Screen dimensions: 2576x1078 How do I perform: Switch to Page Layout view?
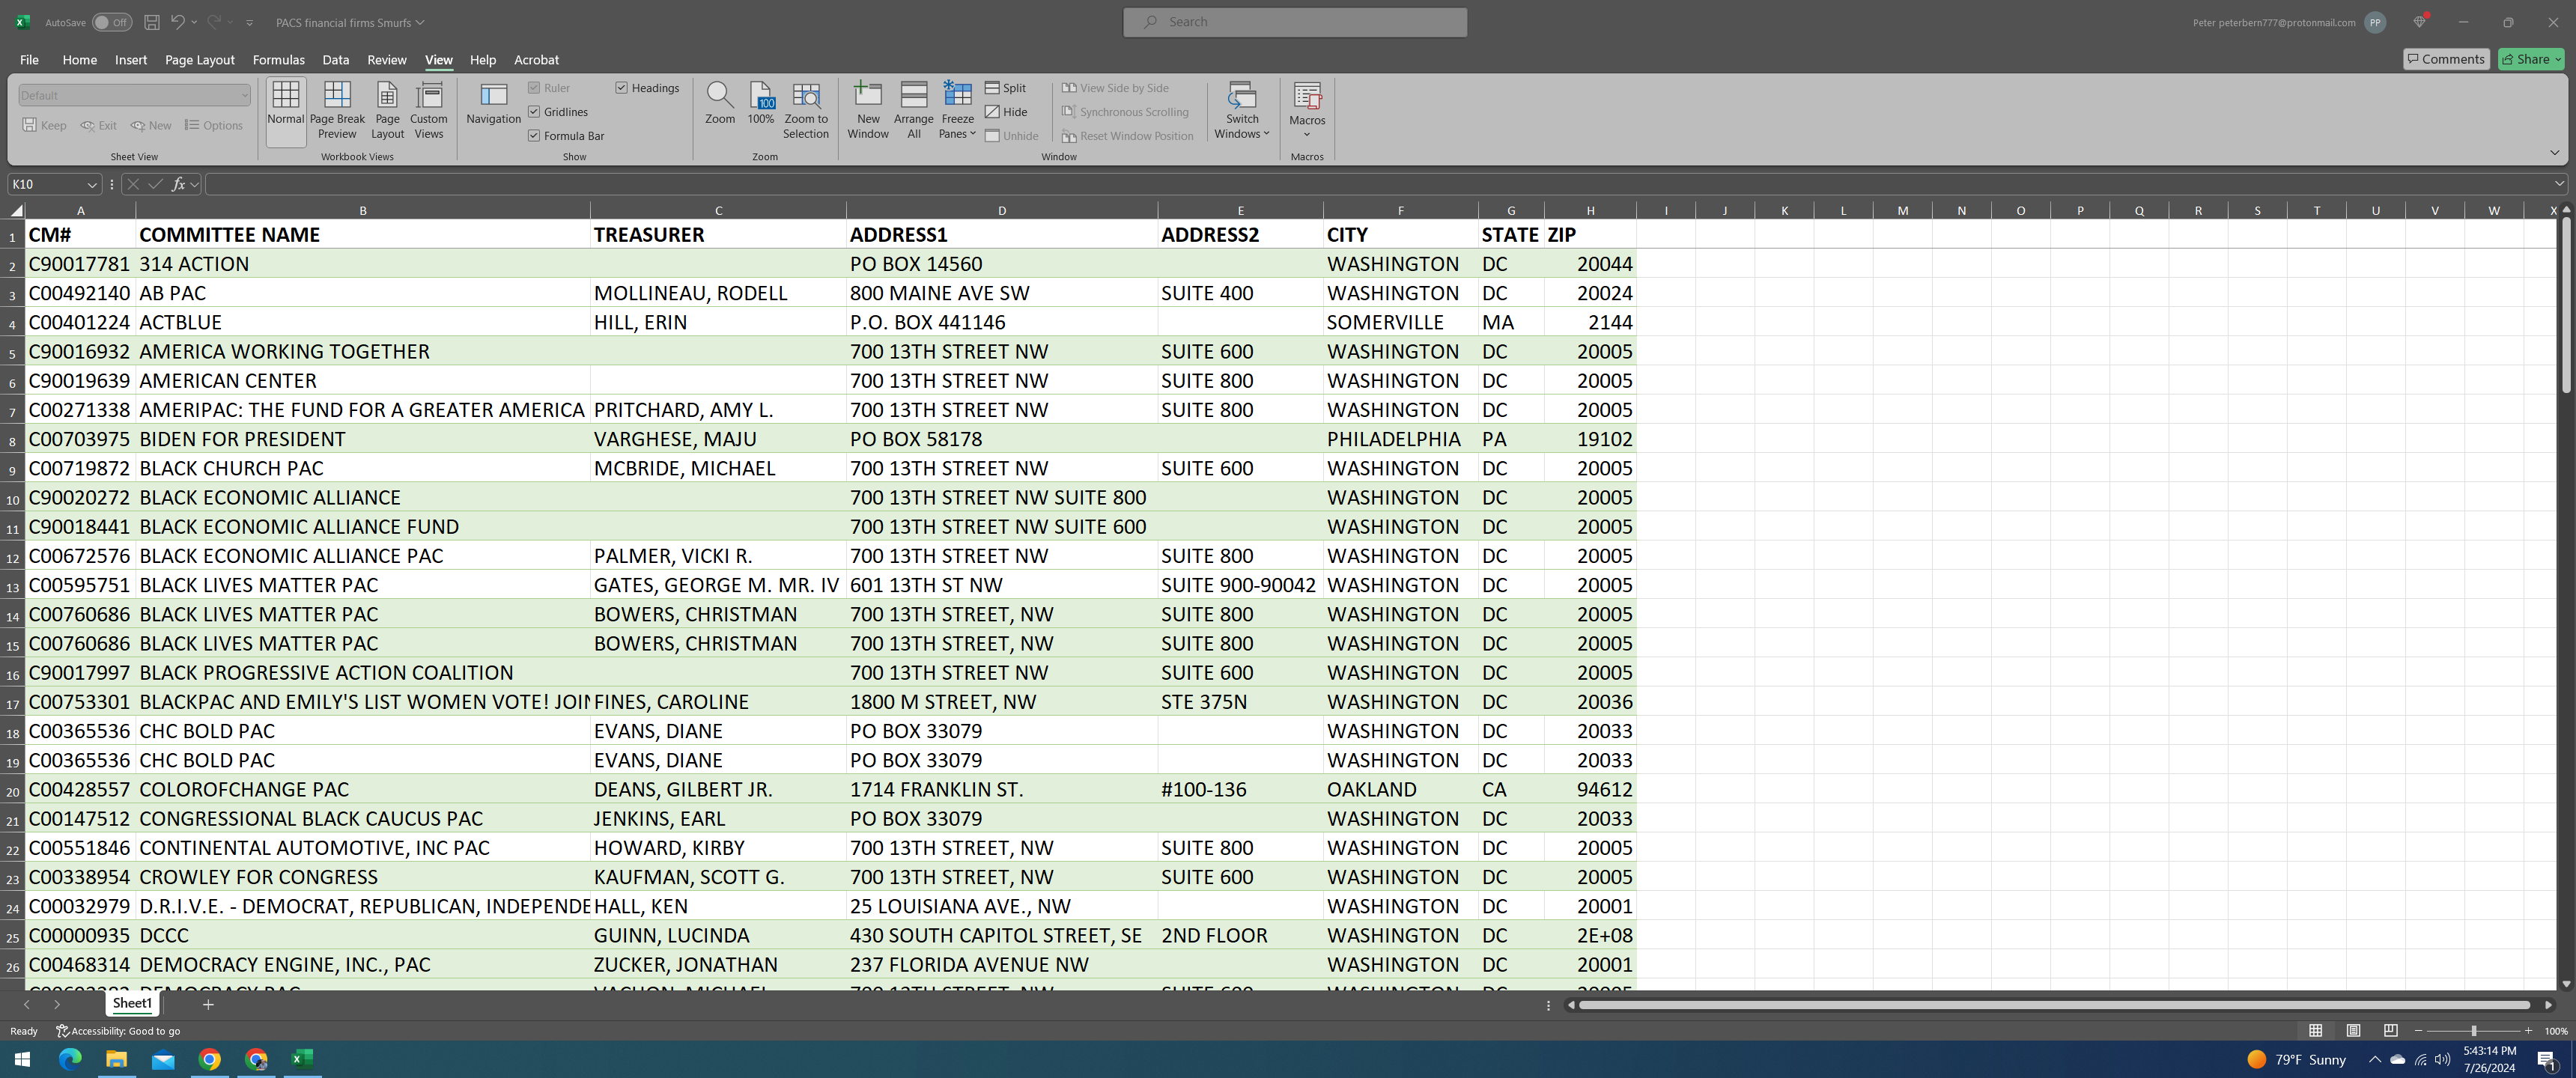(x=387, y=110)
